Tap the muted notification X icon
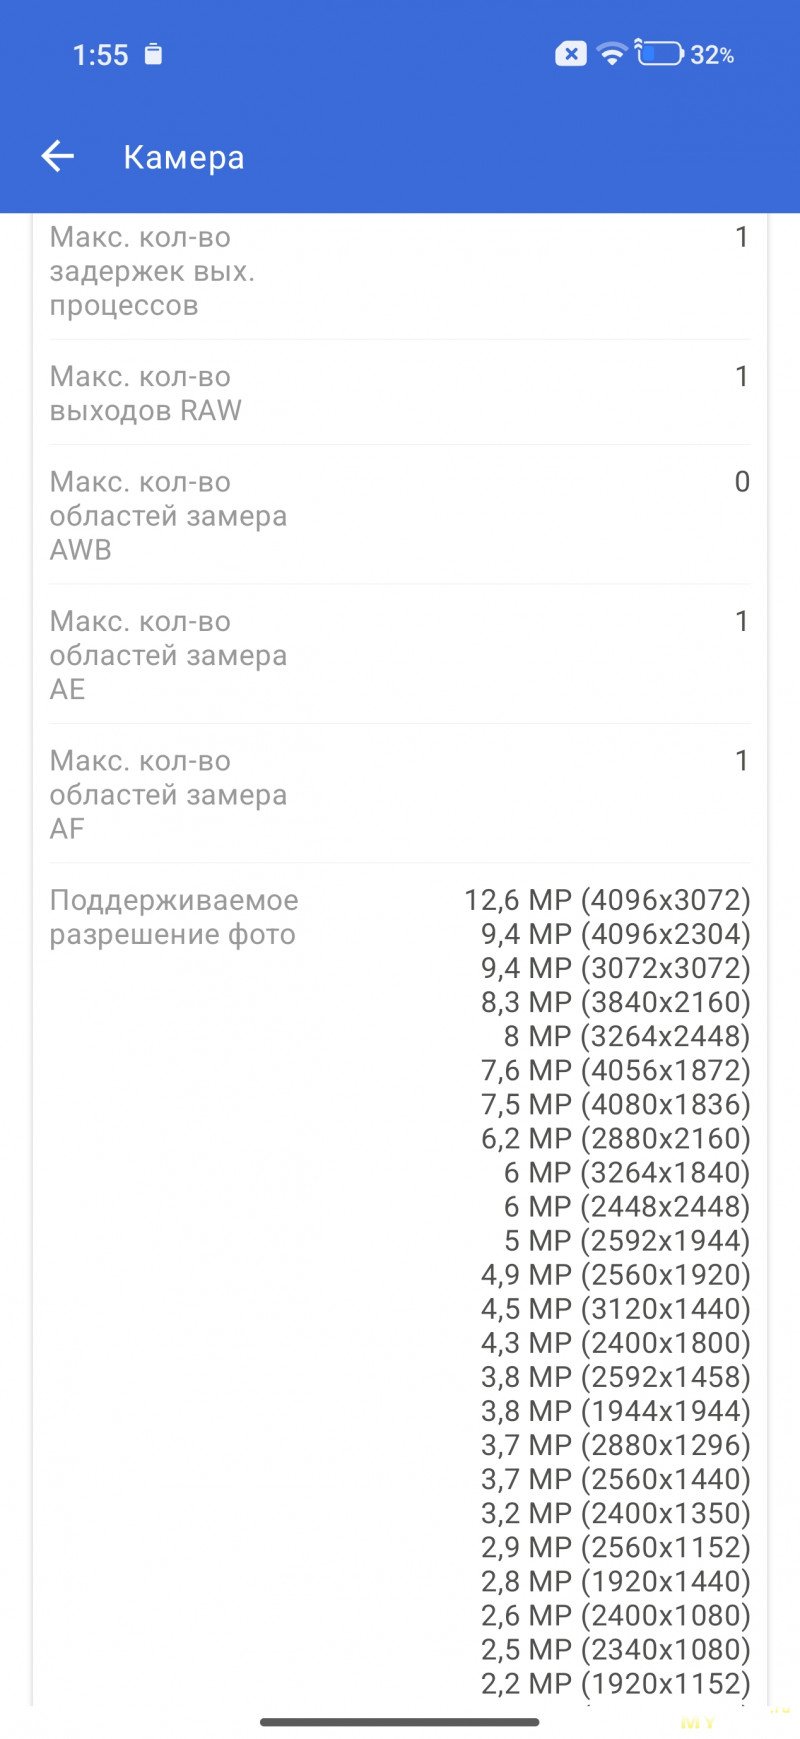This screenshot has height=1739, width=800. pyautogui.click(x=571, y=54)
